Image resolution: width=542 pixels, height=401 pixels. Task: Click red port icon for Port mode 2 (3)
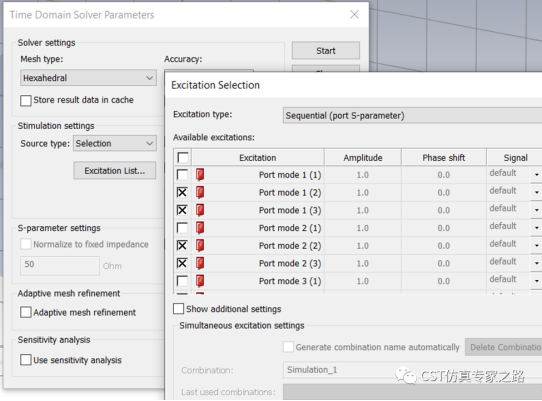[200, 263]
